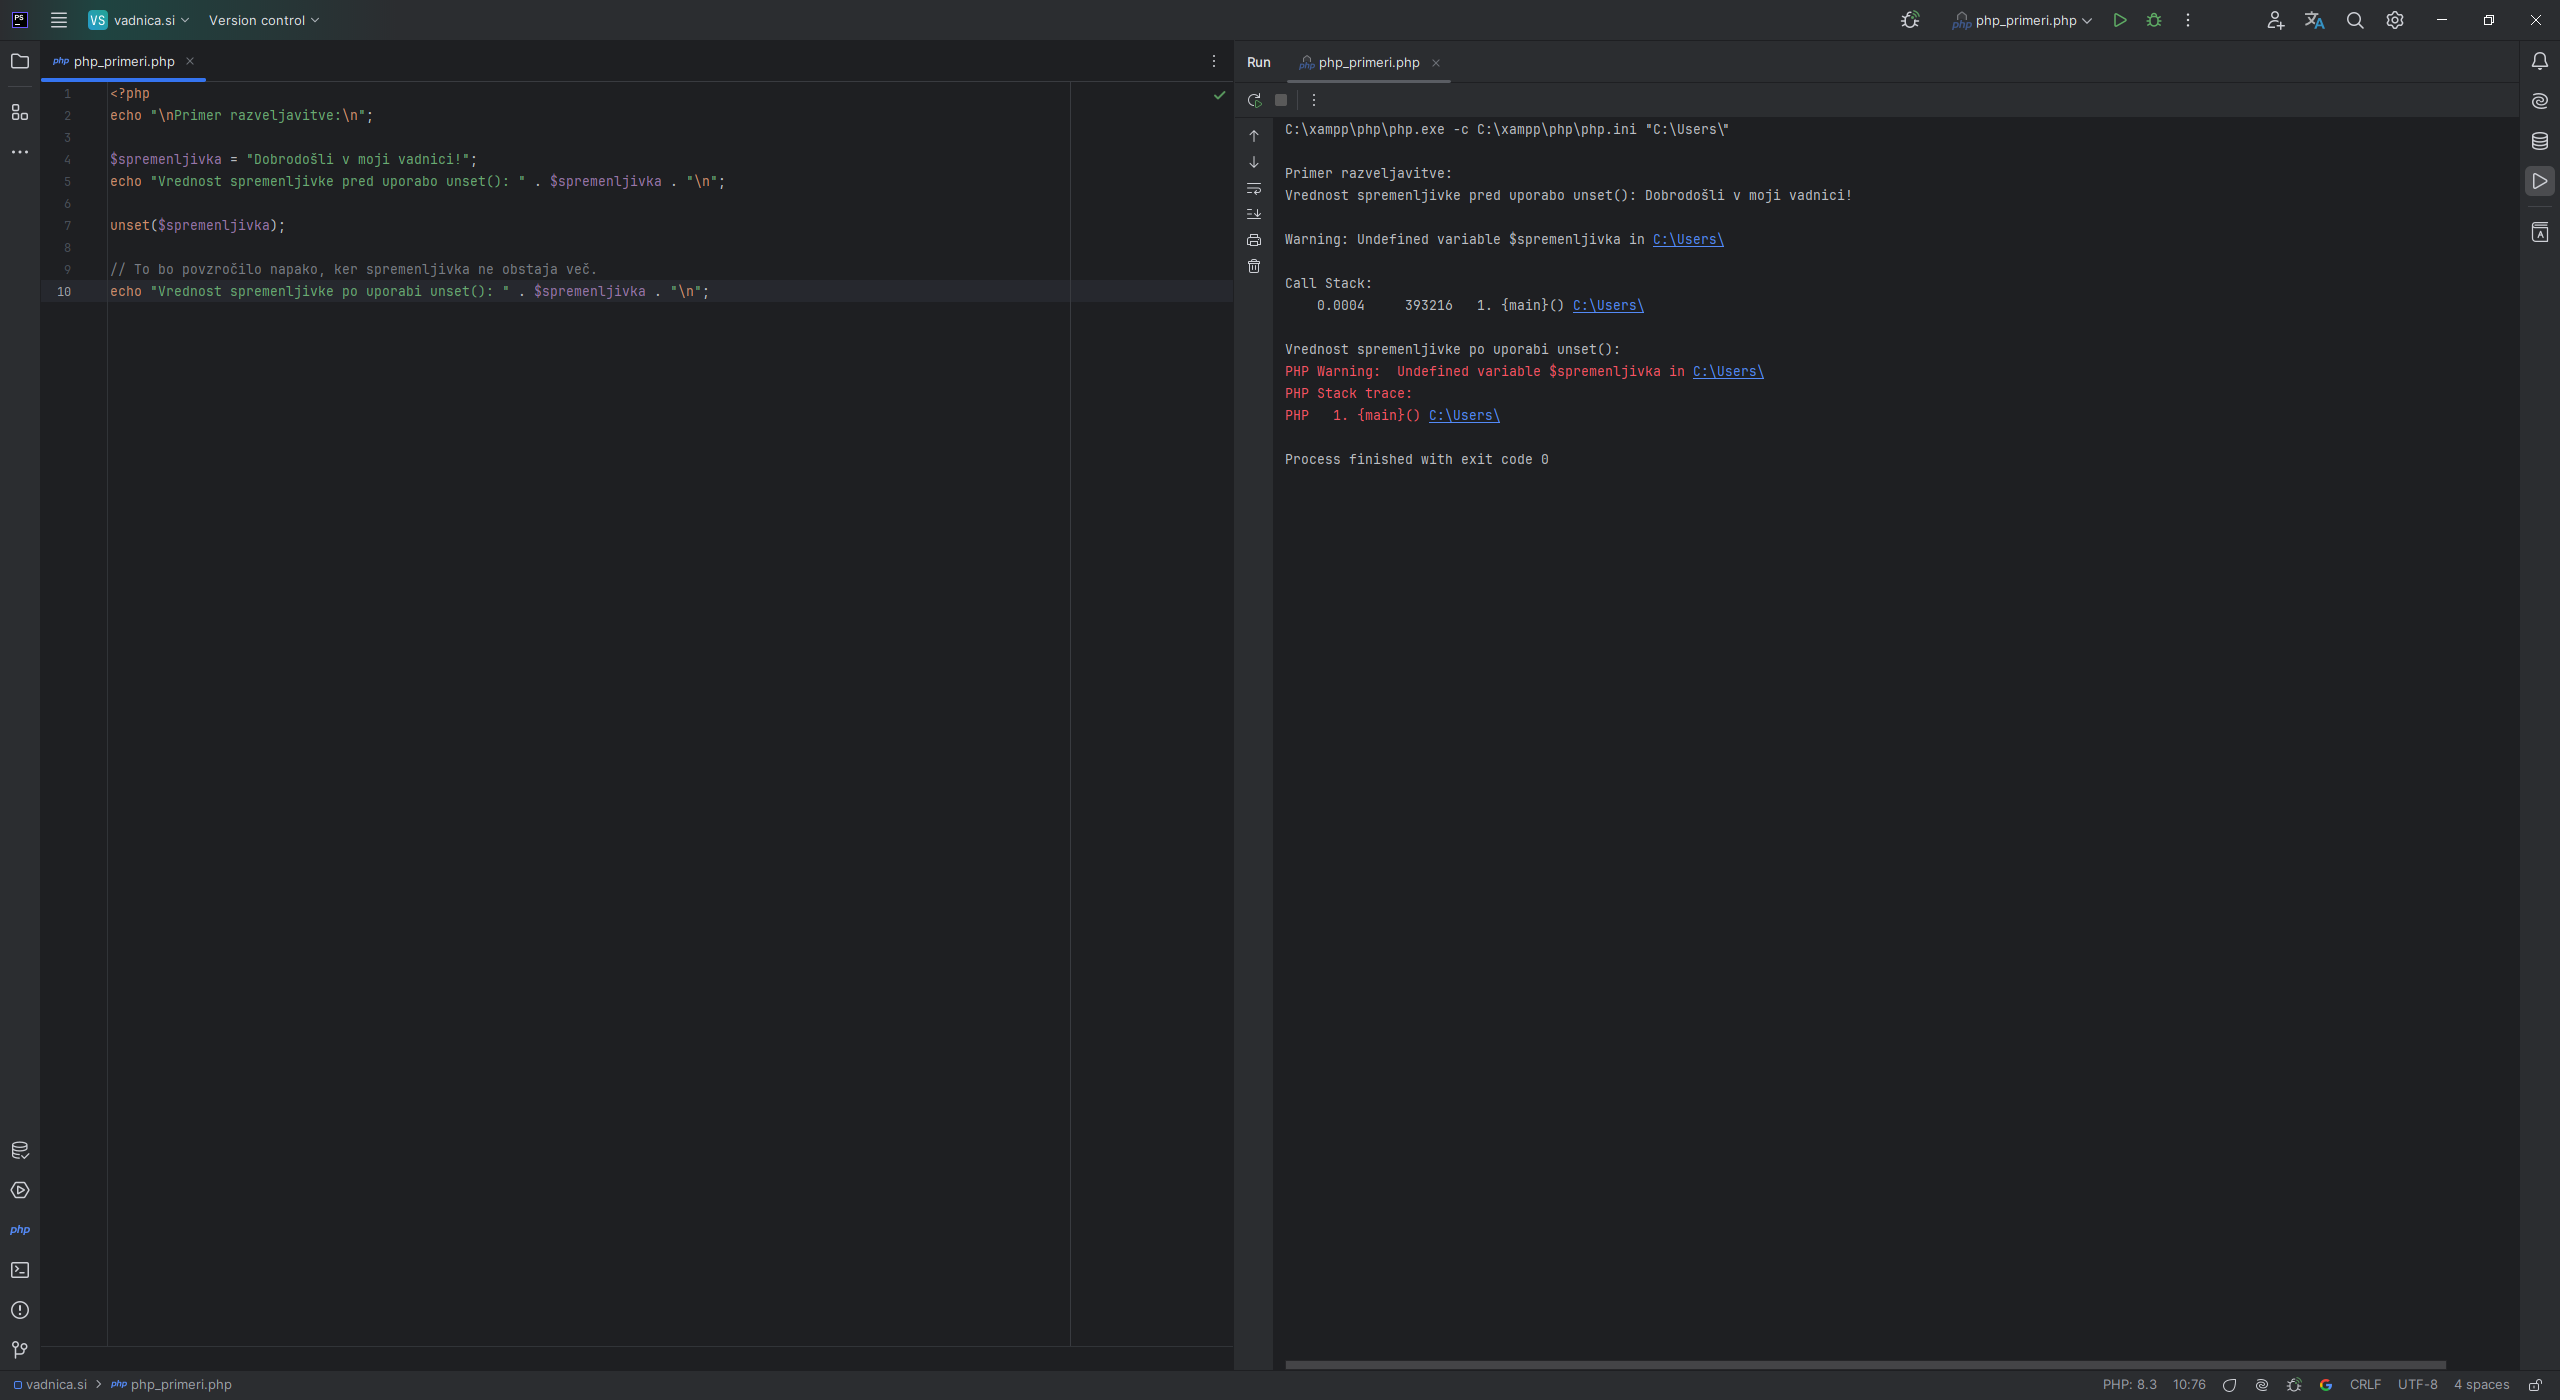The height and width of the screenshot is (1400, 2560).
Task: Open the Database panel on right sidebar
Action: (x=2540, y=141)
